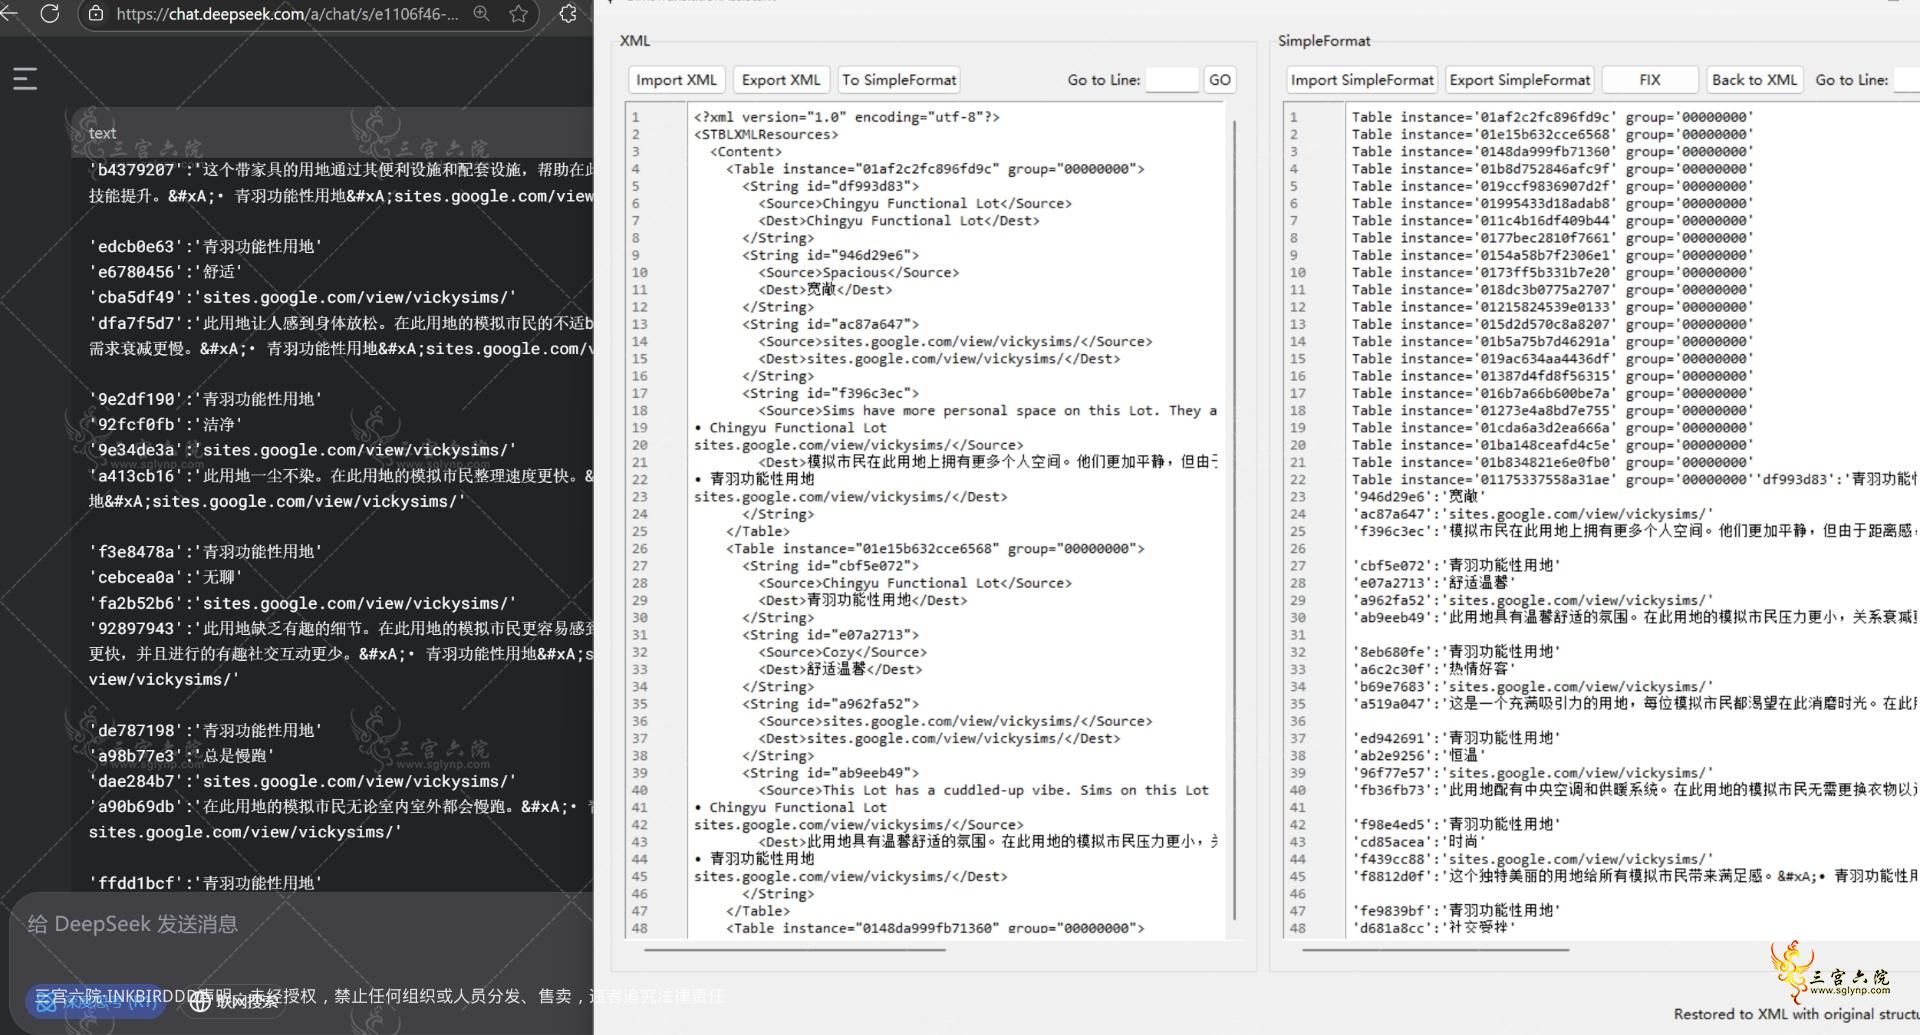The height and width of the screenshot is (1035, 1920).
Task: Click the XML editor vertical scrollbar
Action: click(1235, 520)
